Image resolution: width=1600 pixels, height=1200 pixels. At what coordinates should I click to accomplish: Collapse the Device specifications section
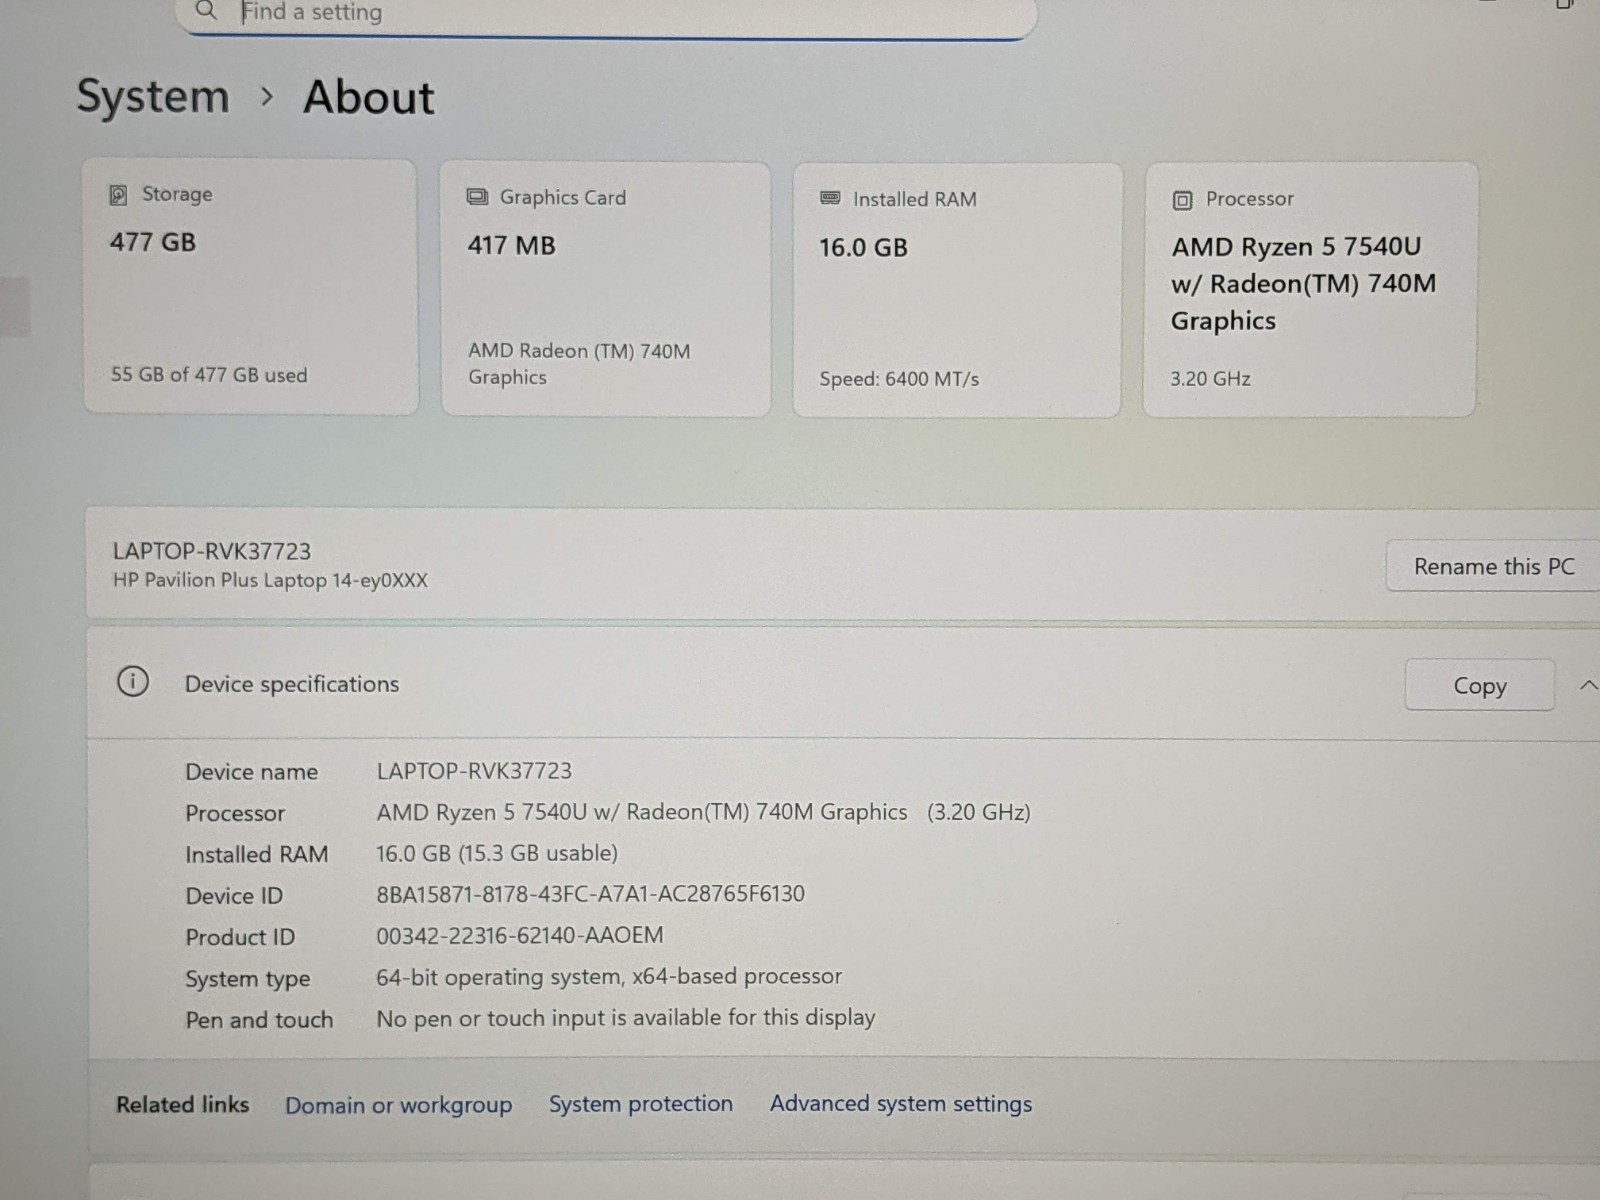coord(1588,686)
